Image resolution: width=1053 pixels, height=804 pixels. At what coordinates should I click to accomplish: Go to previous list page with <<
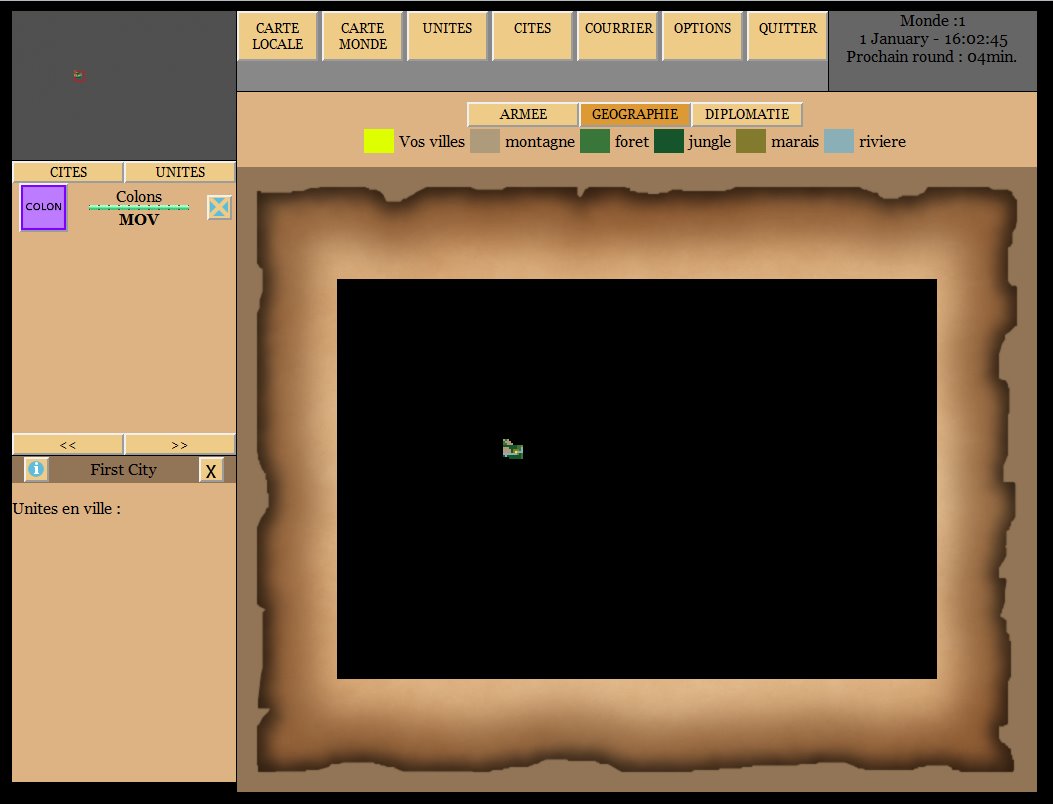pos(68,445)
